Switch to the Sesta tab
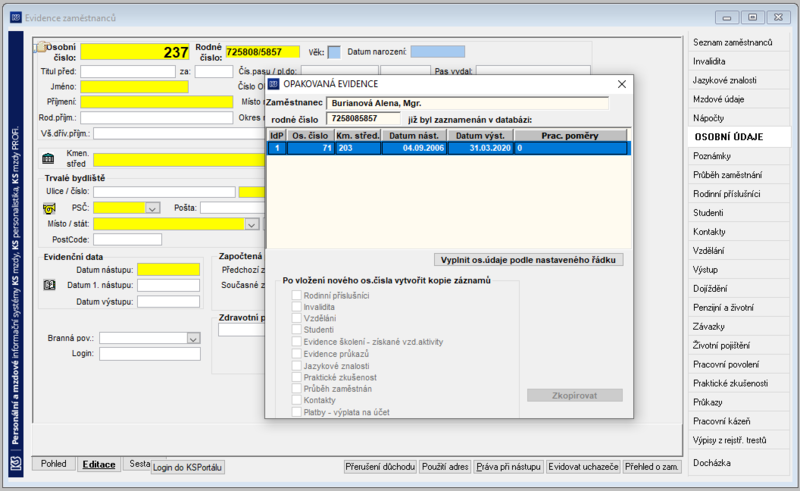The image size is (800, 491). (139, 463)
